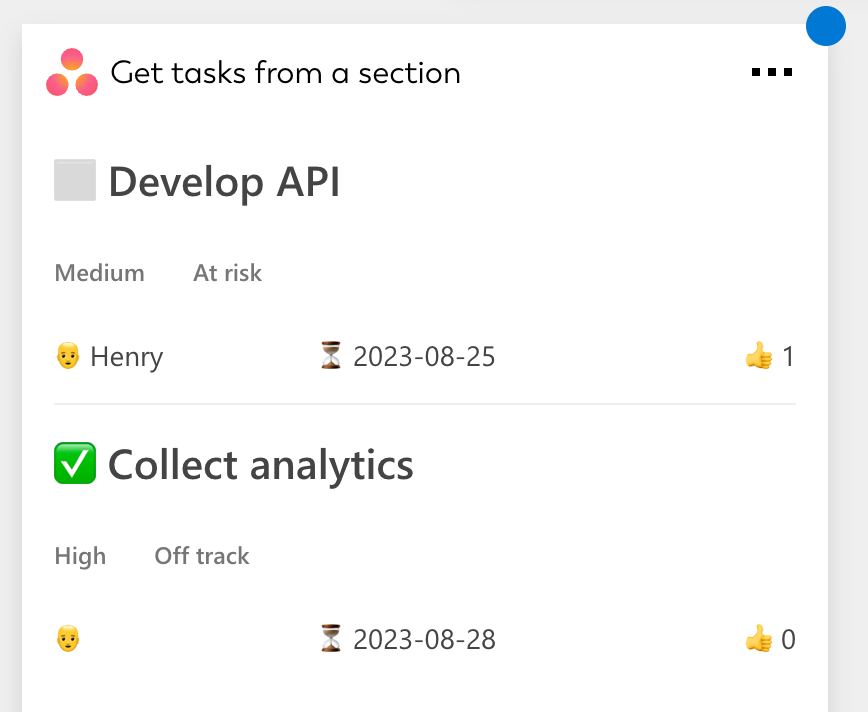
Task: Select the High priority label
Action: click(x=80, y=556)
